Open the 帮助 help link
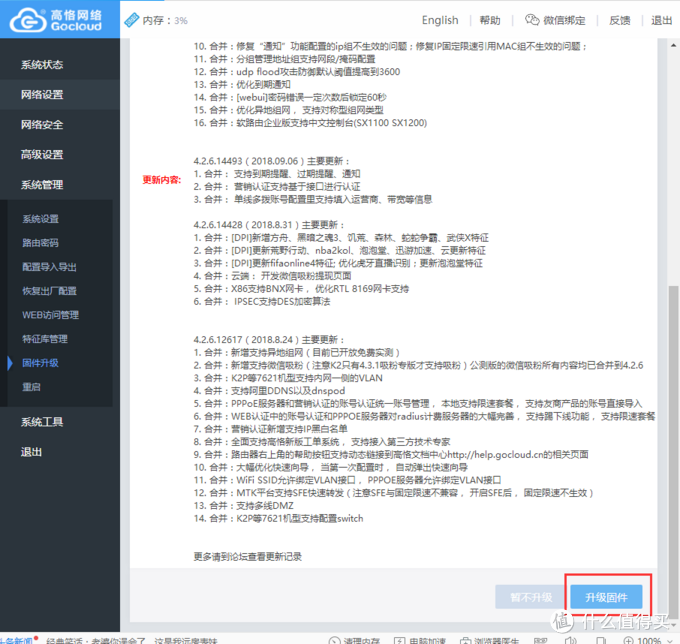 click(490, 20)
